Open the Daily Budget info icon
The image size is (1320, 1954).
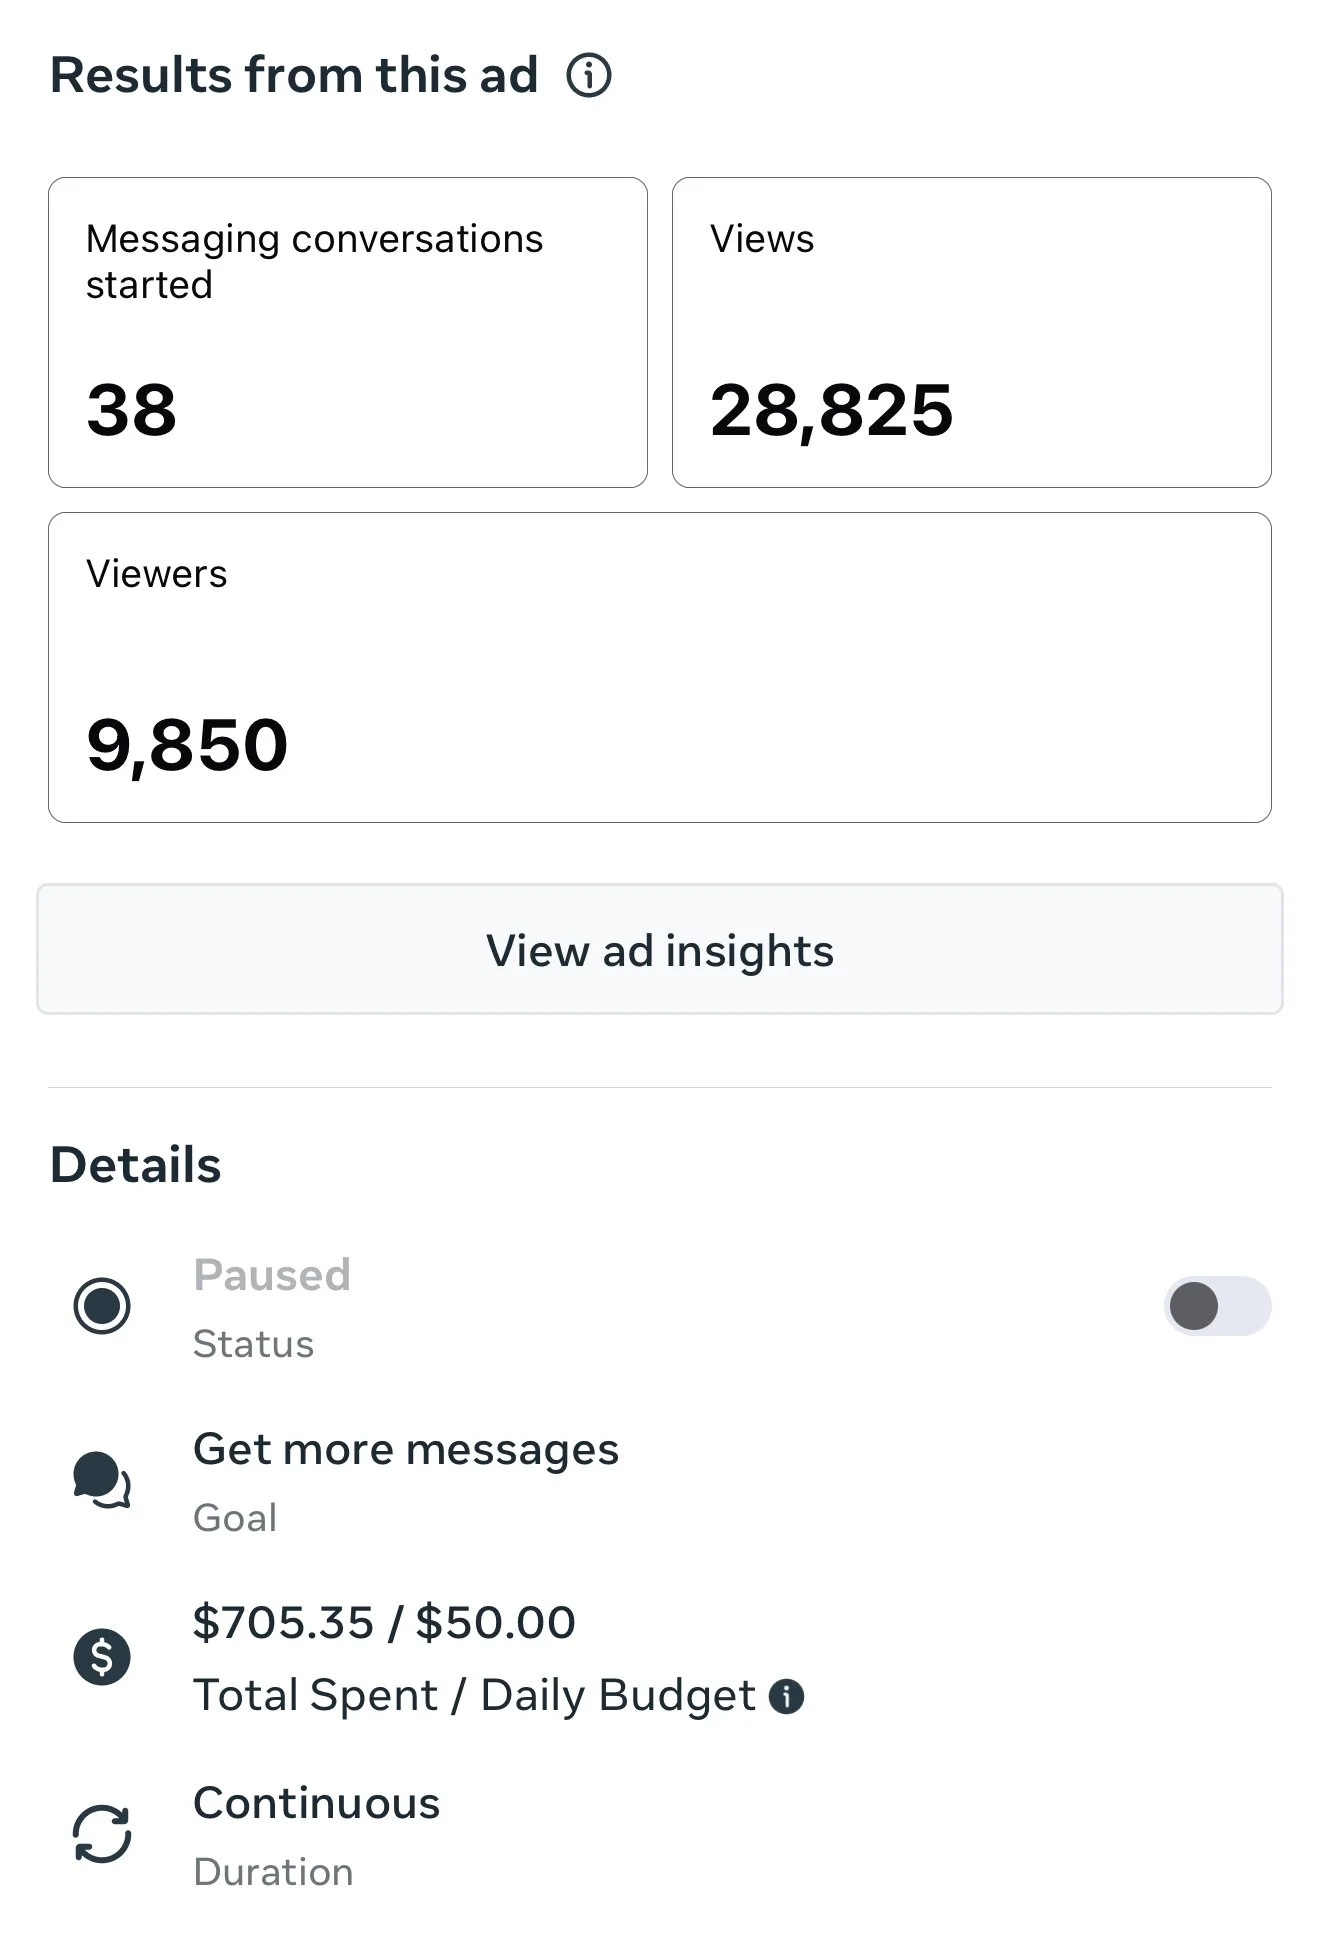click(x=786, y=1696)
